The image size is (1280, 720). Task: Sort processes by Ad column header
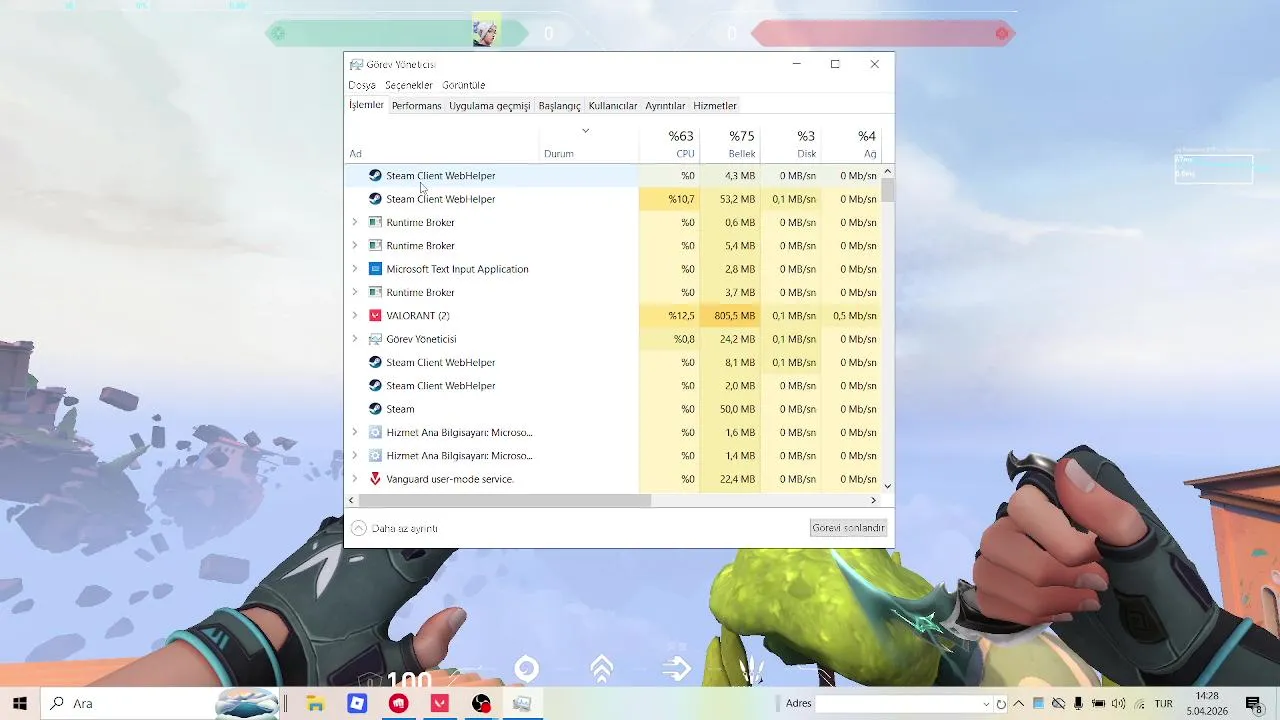(442, 143)
